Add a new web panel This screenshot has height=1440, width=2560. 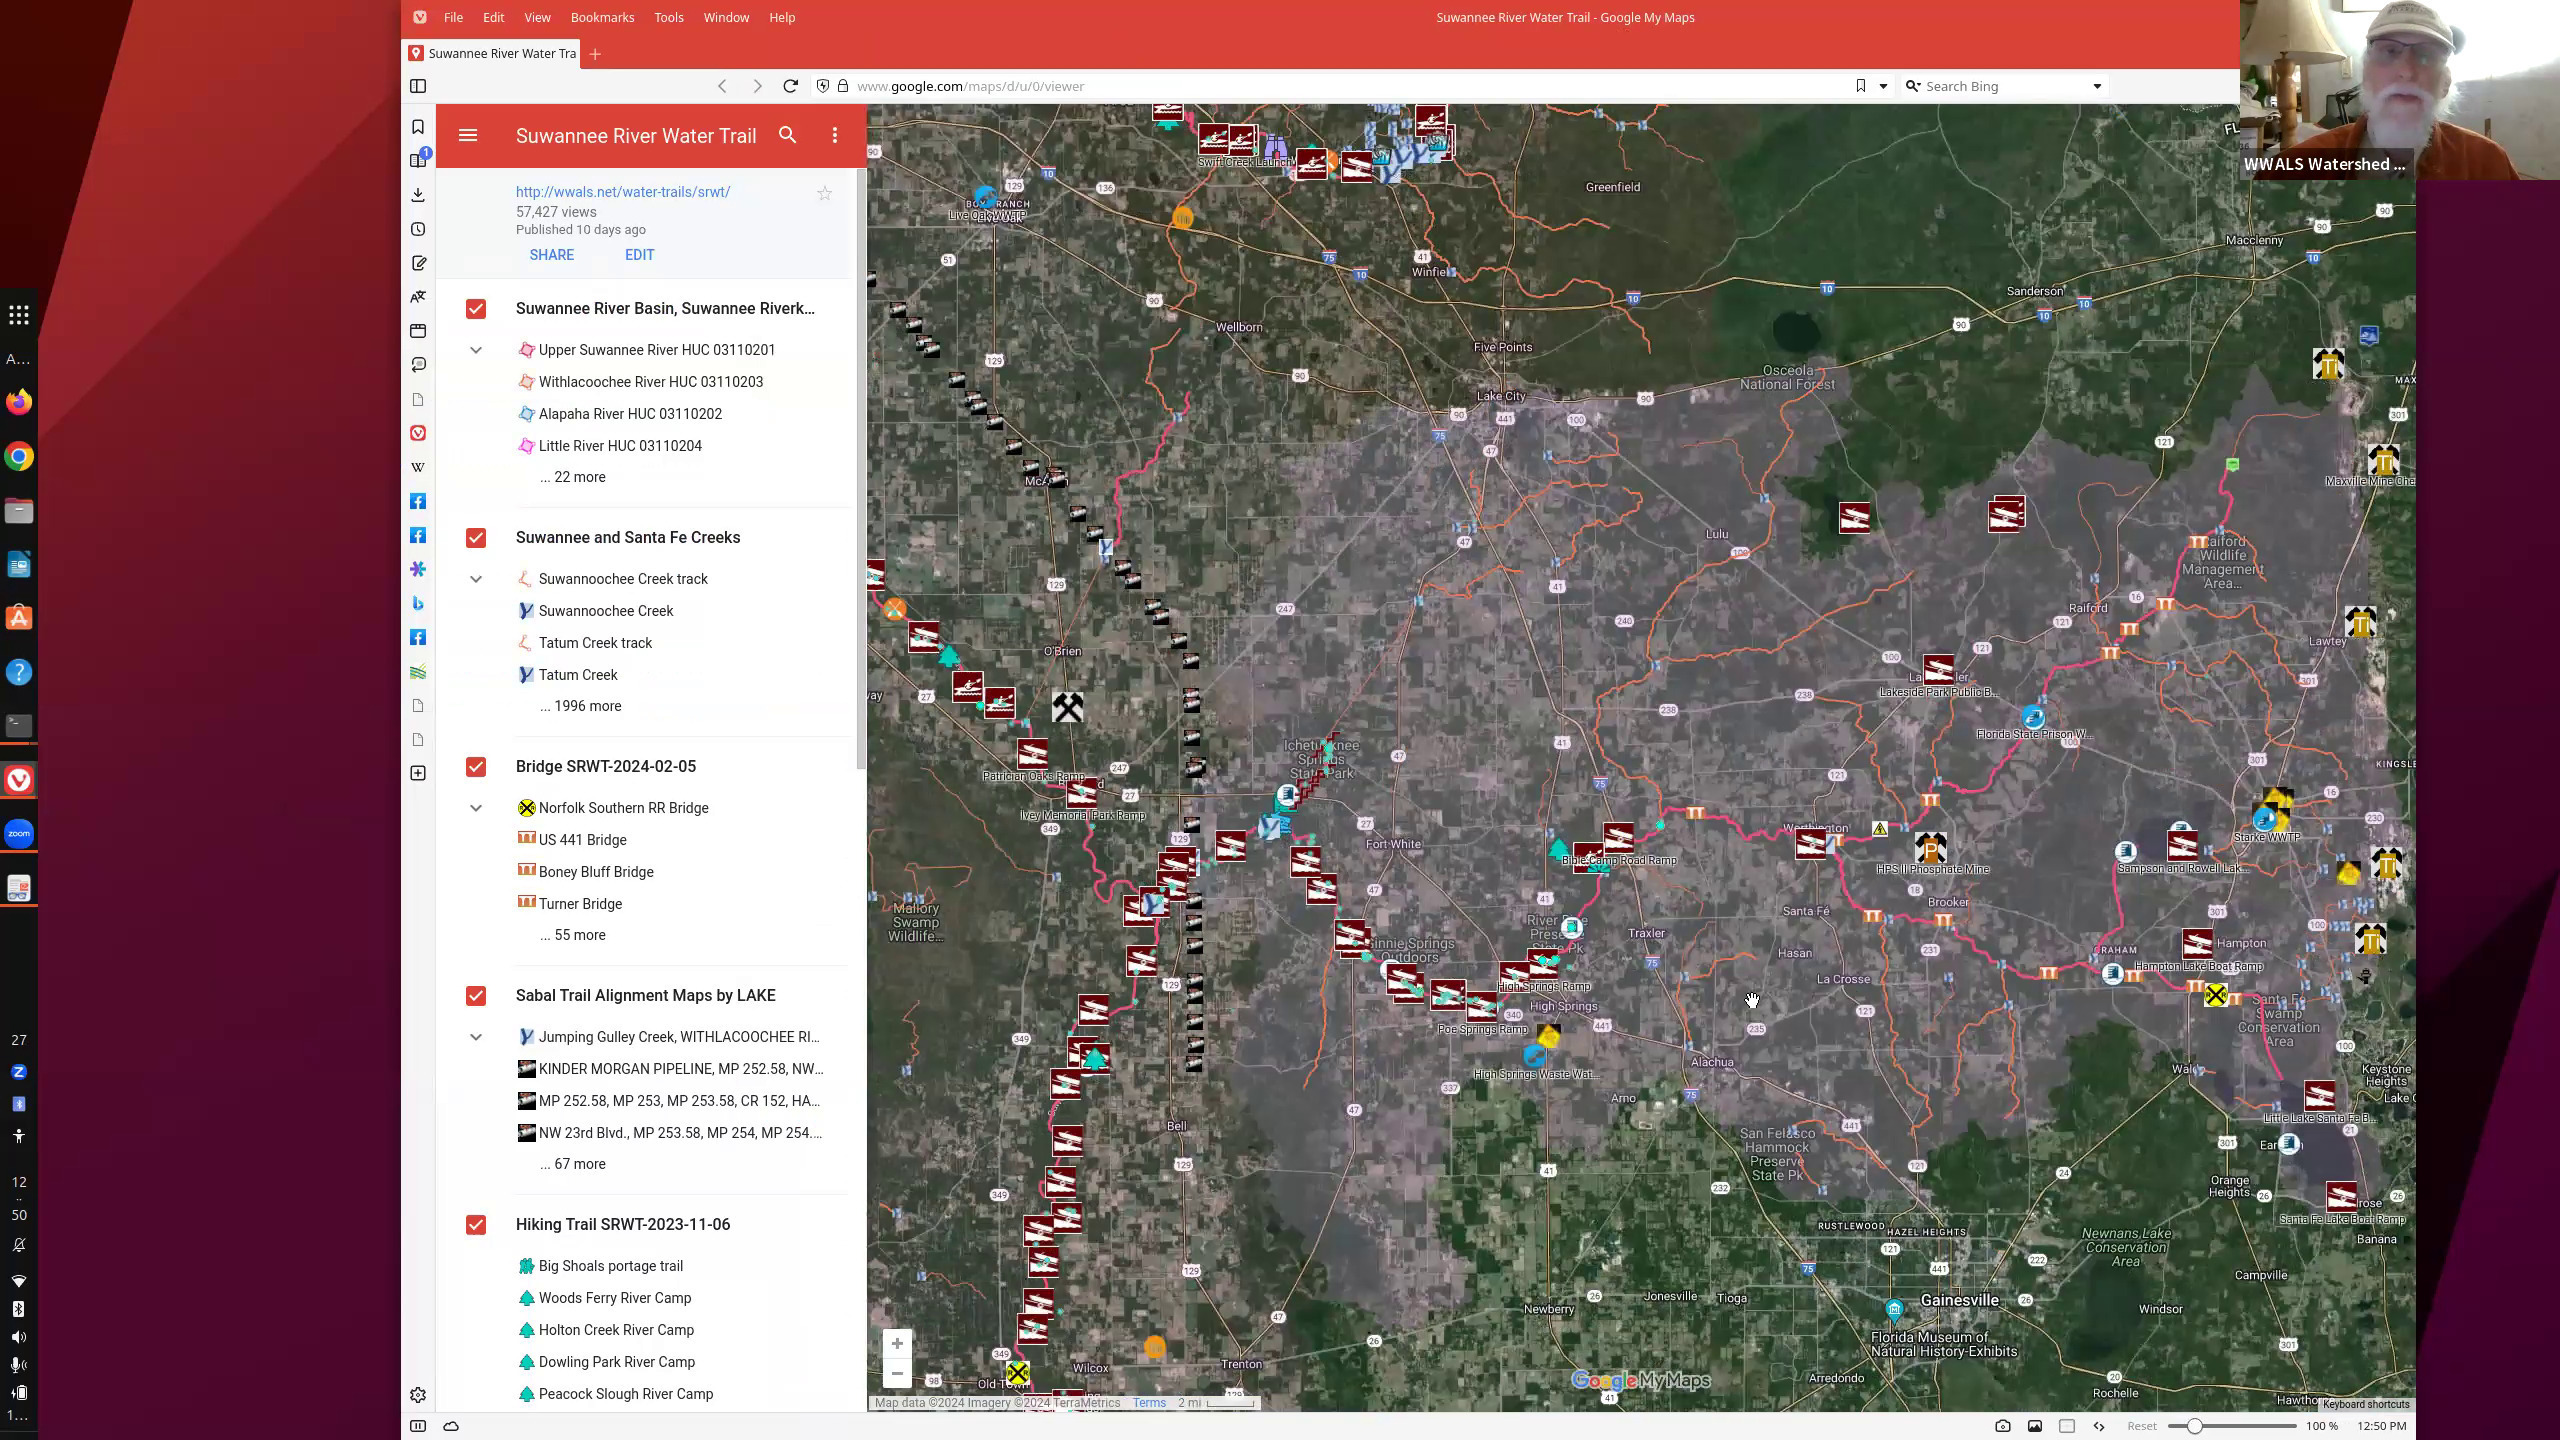tap(418, 773)
